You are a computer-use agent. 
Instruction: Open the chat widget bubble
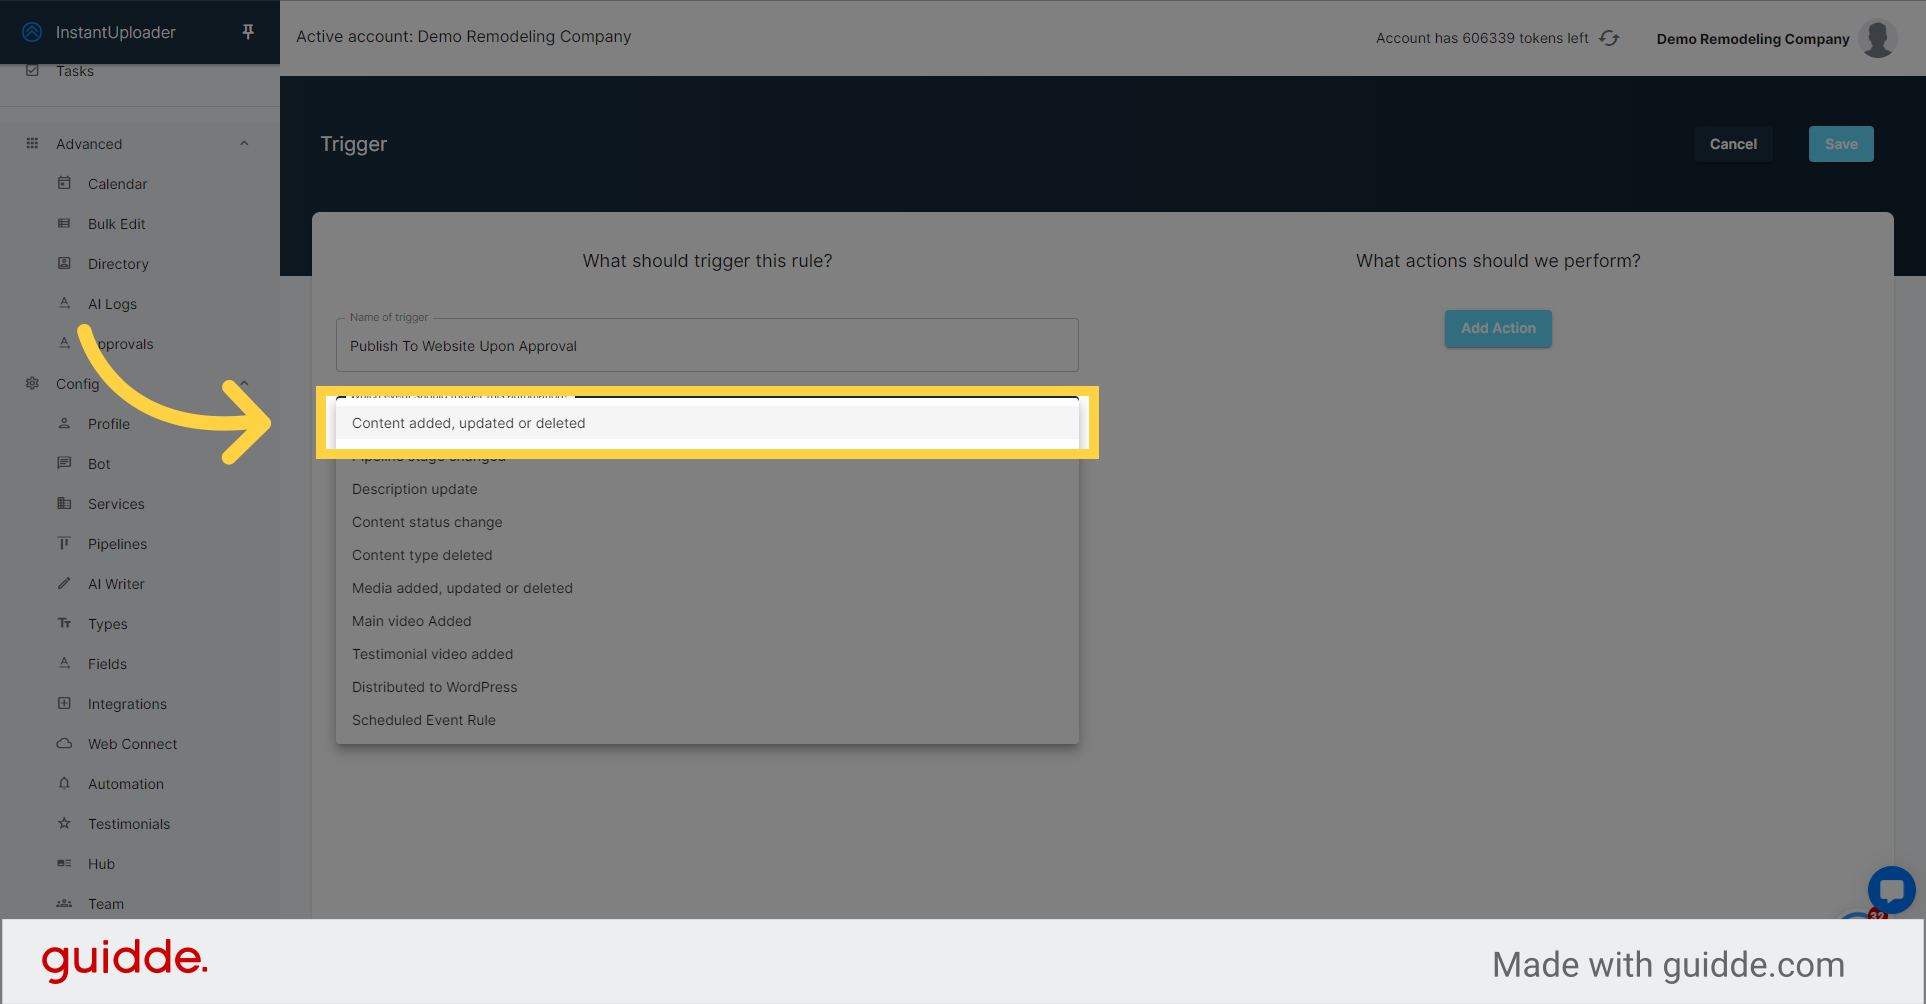tap(1892, 890)
